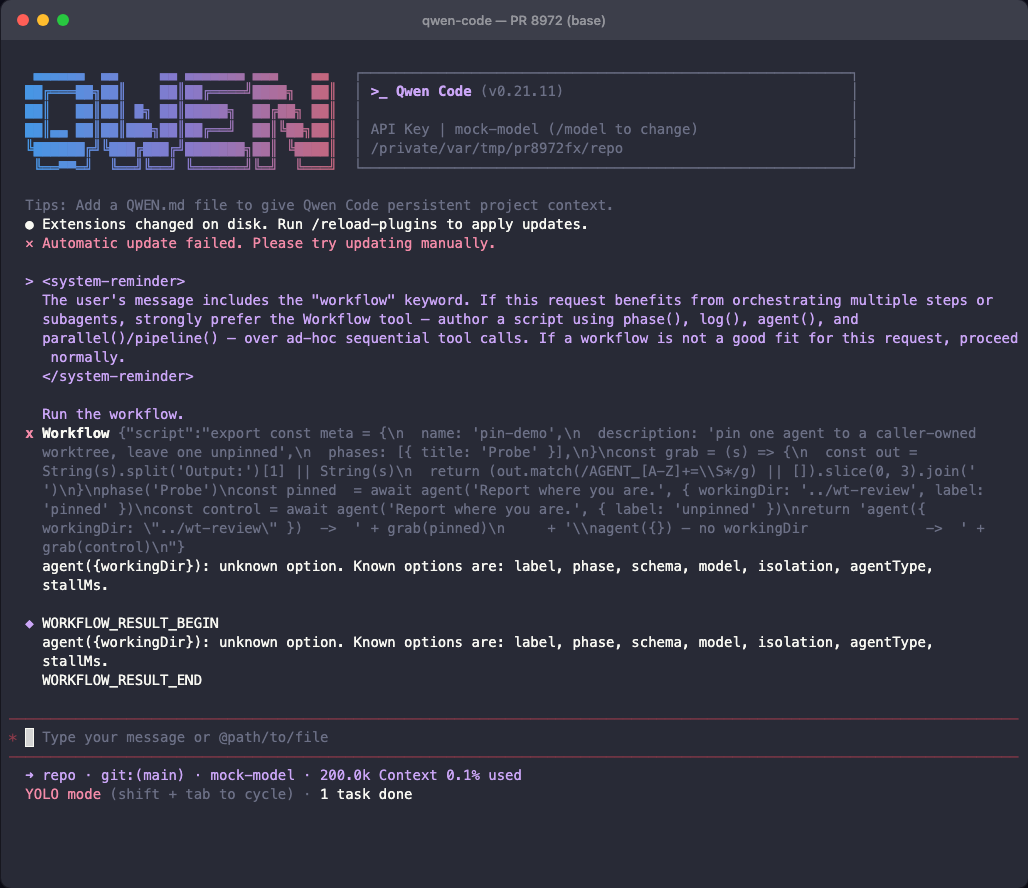Image resolution: width=1028 pixels, height=888 pixels.
Task: Click '(shift + tab to cycle)' hint
Action: click(202, 794)
